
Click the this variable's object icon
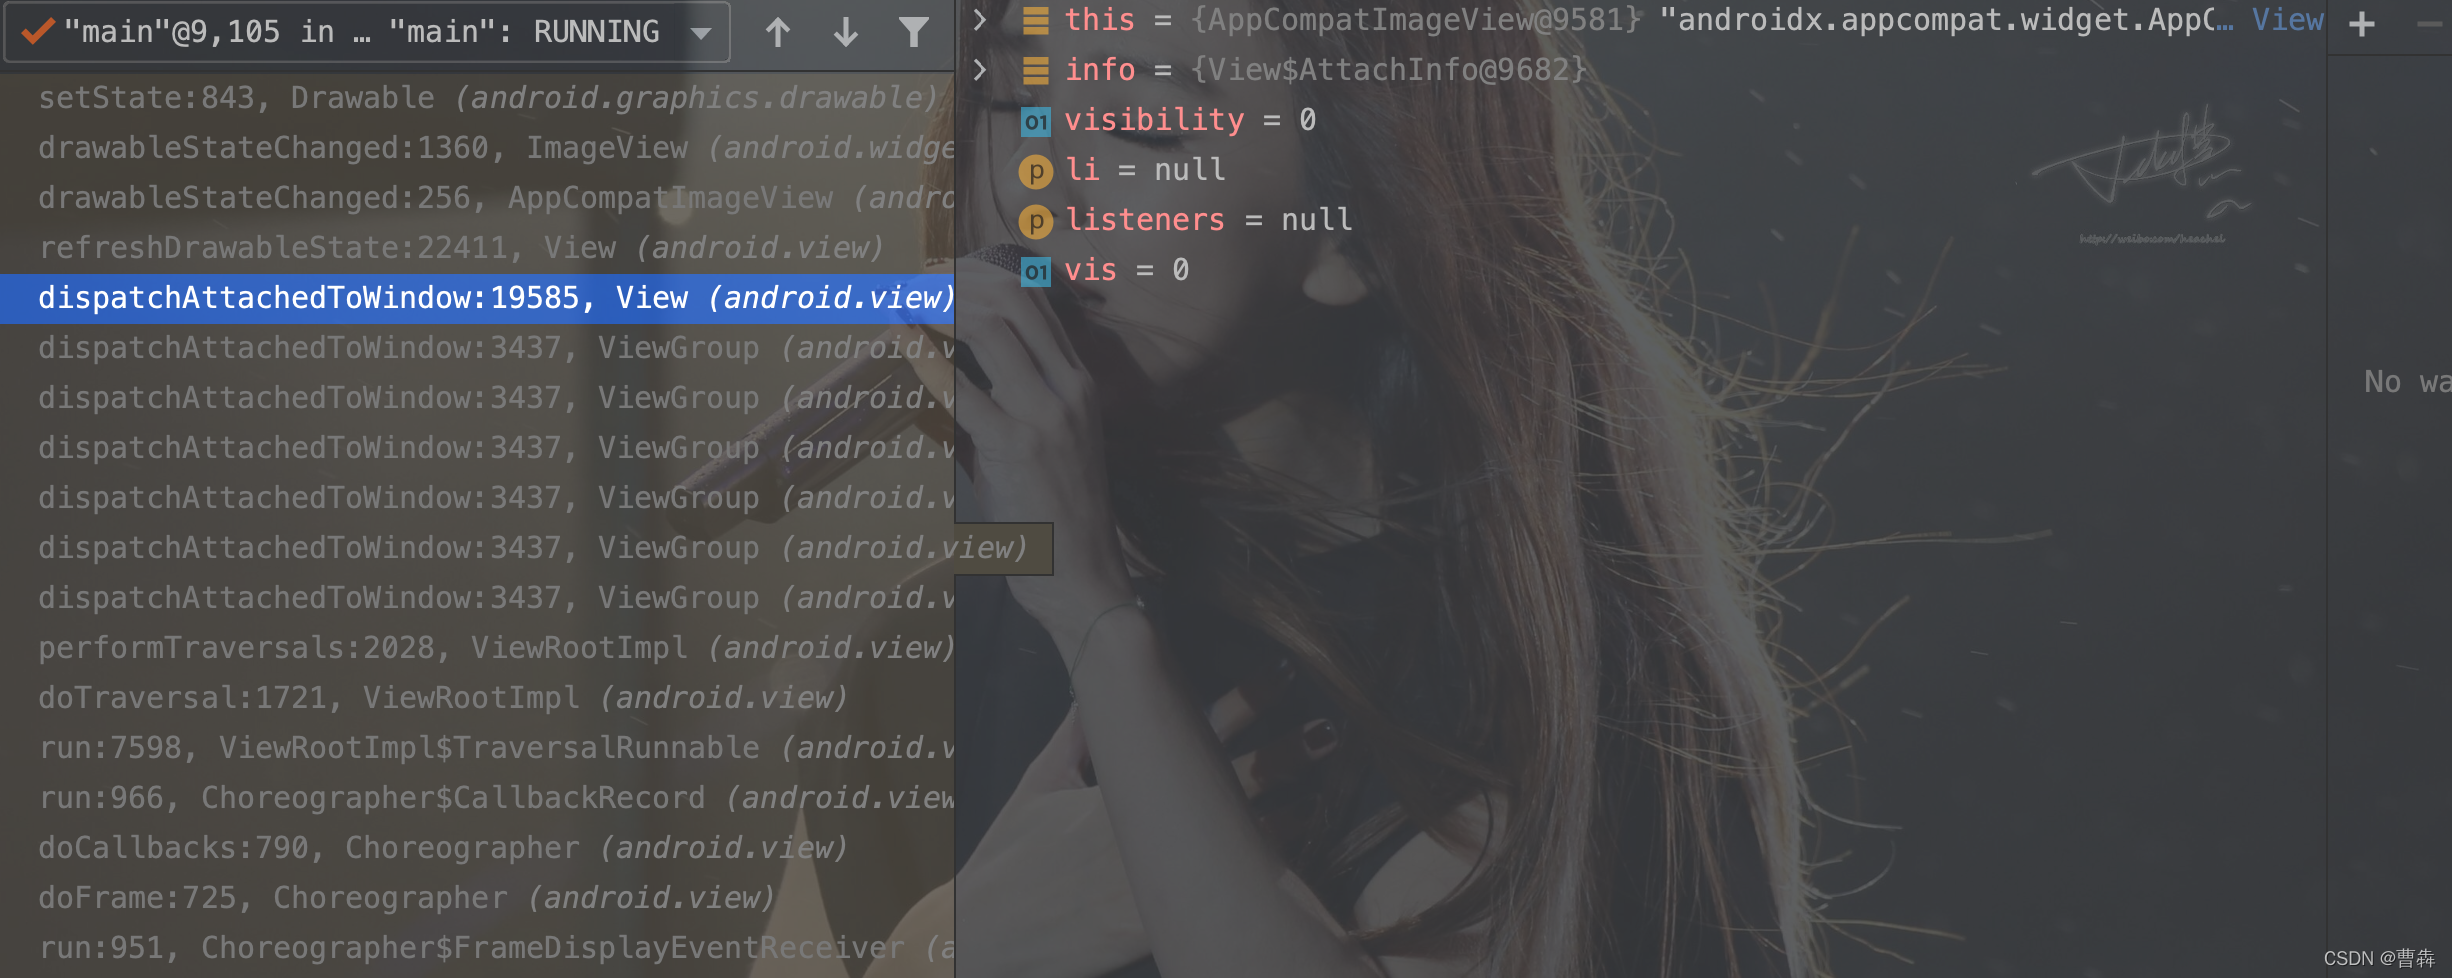click(x=1036, y=21)
